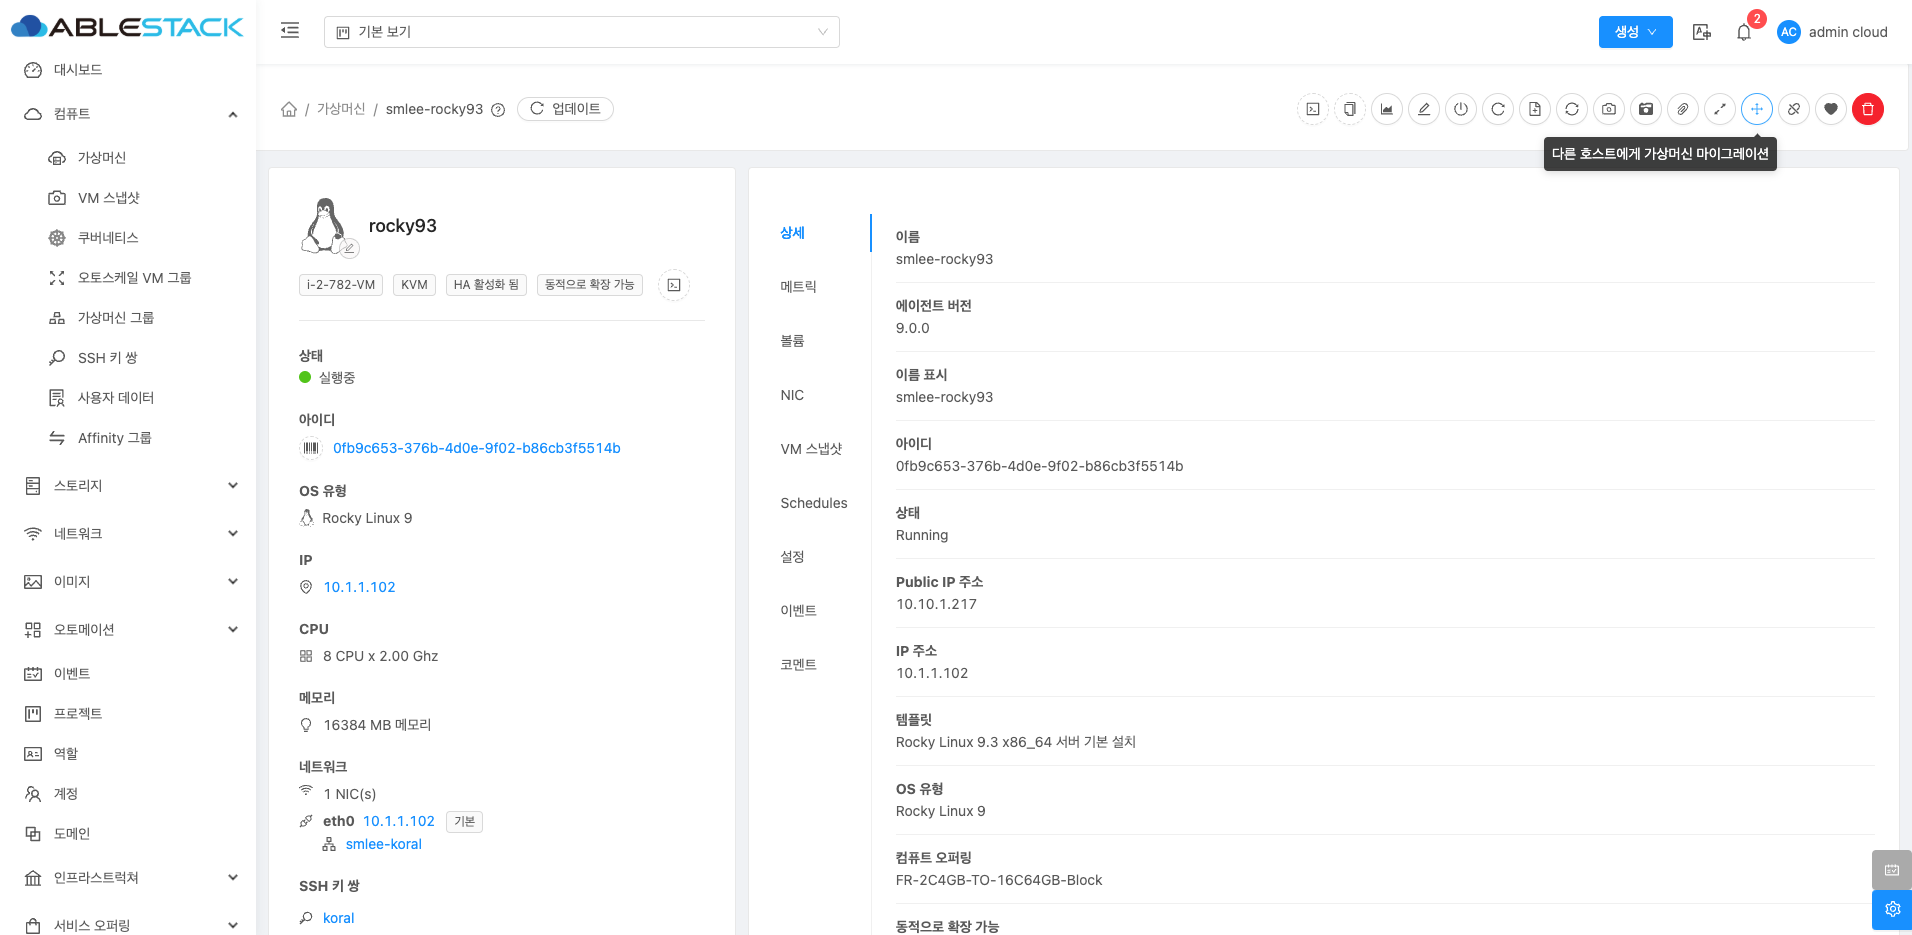Expand the 스토리지 sidebar menu
Image resolution: width=1912 pixels, height=935 pixels.
[130, 486]
